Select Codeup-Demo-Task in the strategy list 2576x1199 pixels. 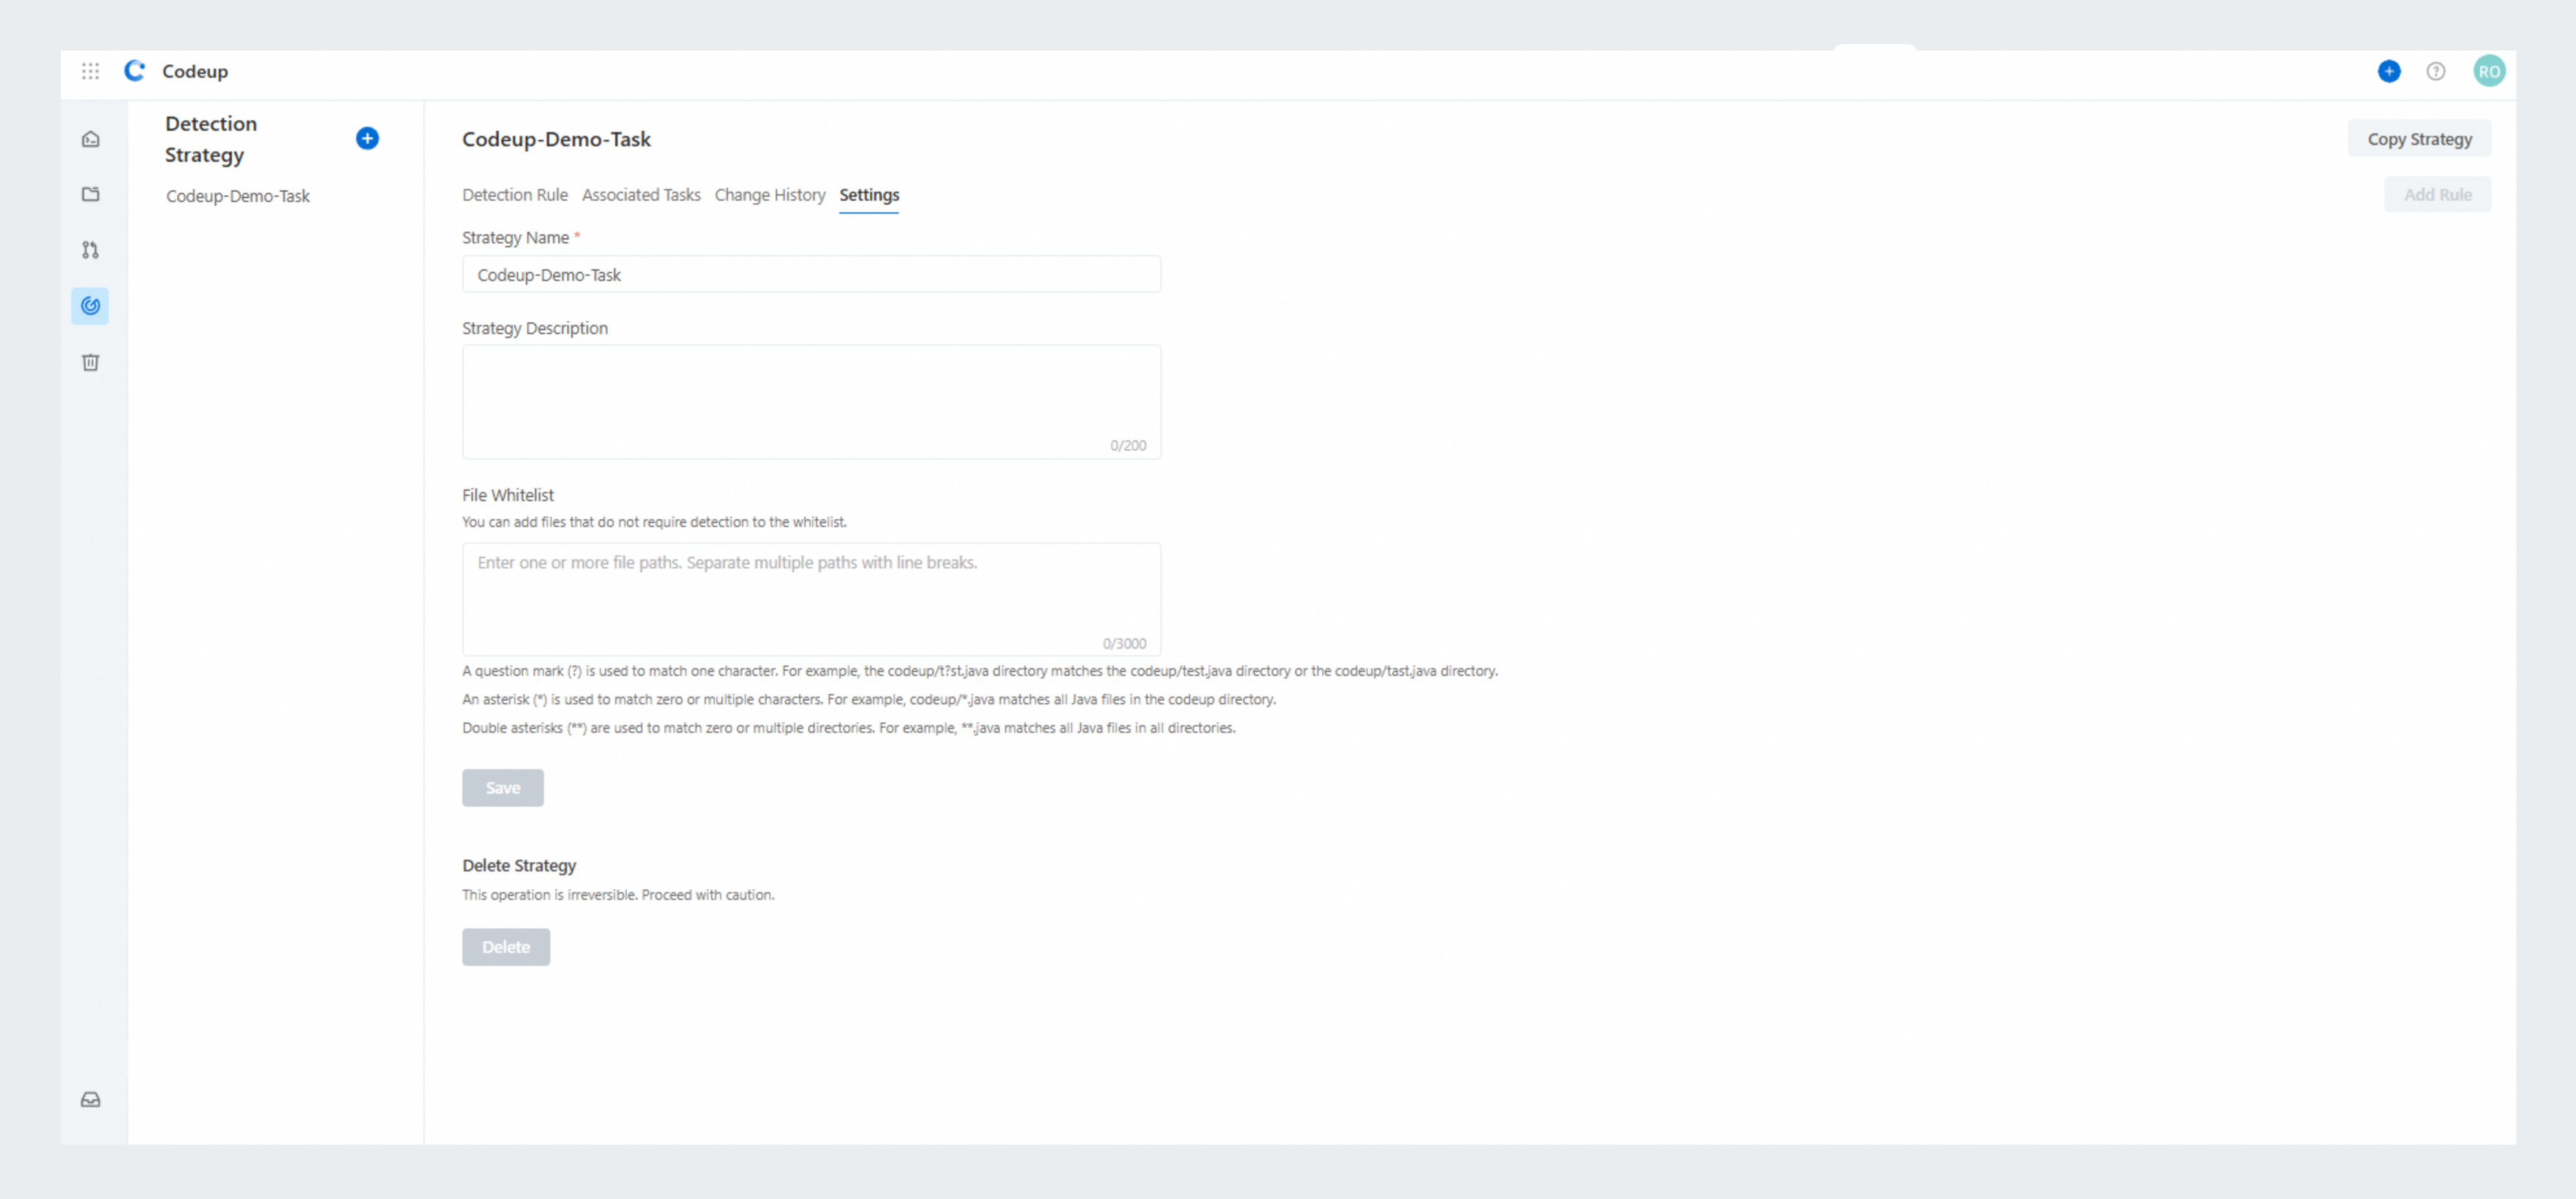238,196
